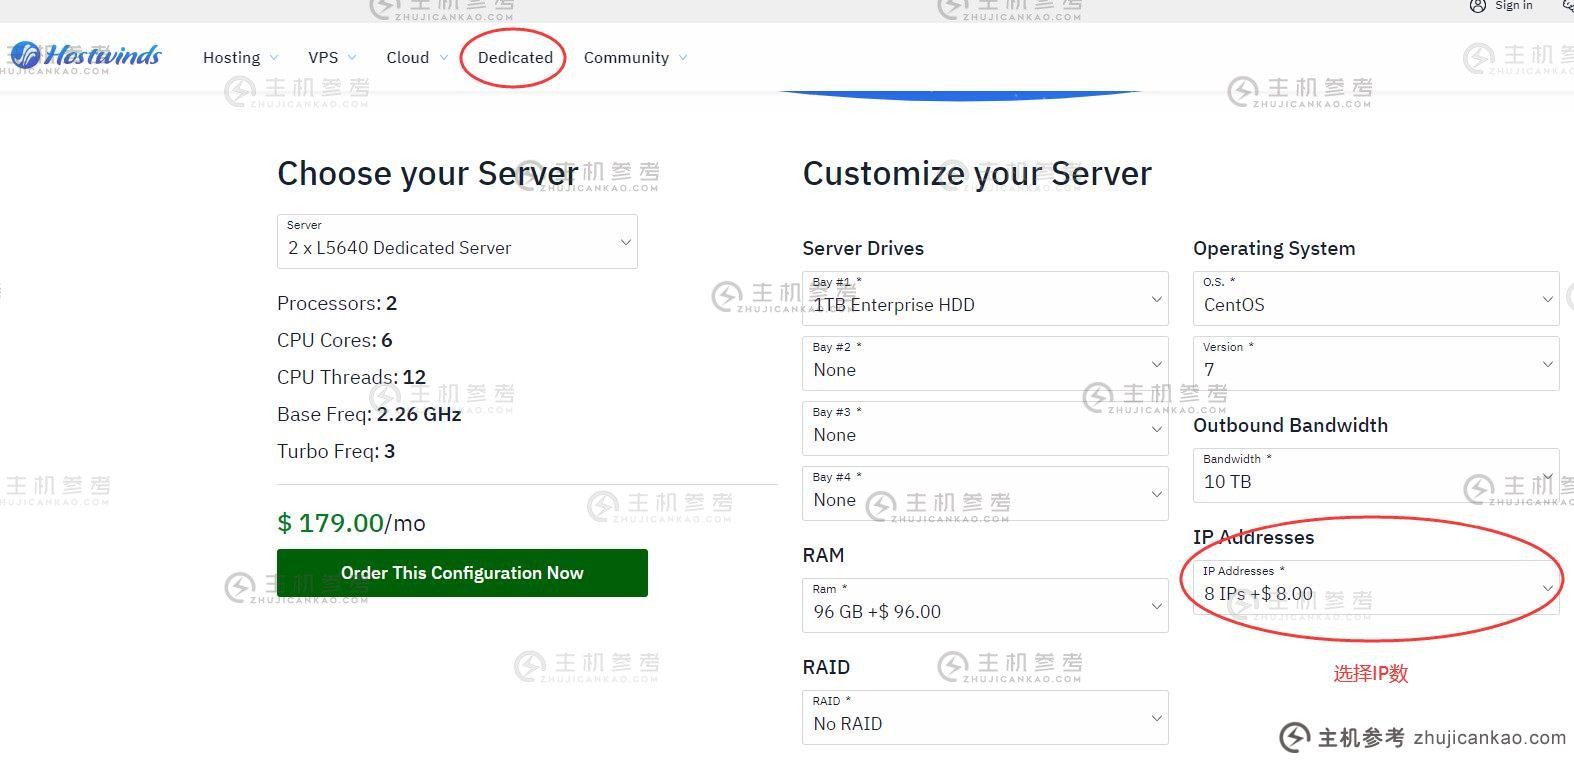
Task: Click the $ 179.00/mo price text
Action: click(x=351, y=523)
